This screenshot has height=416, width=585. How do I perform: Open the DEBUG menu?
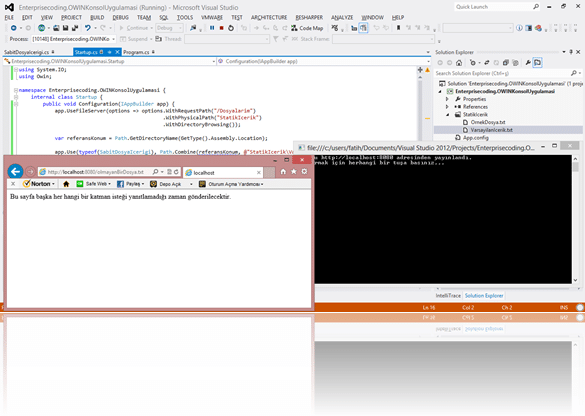pos(121,18)
